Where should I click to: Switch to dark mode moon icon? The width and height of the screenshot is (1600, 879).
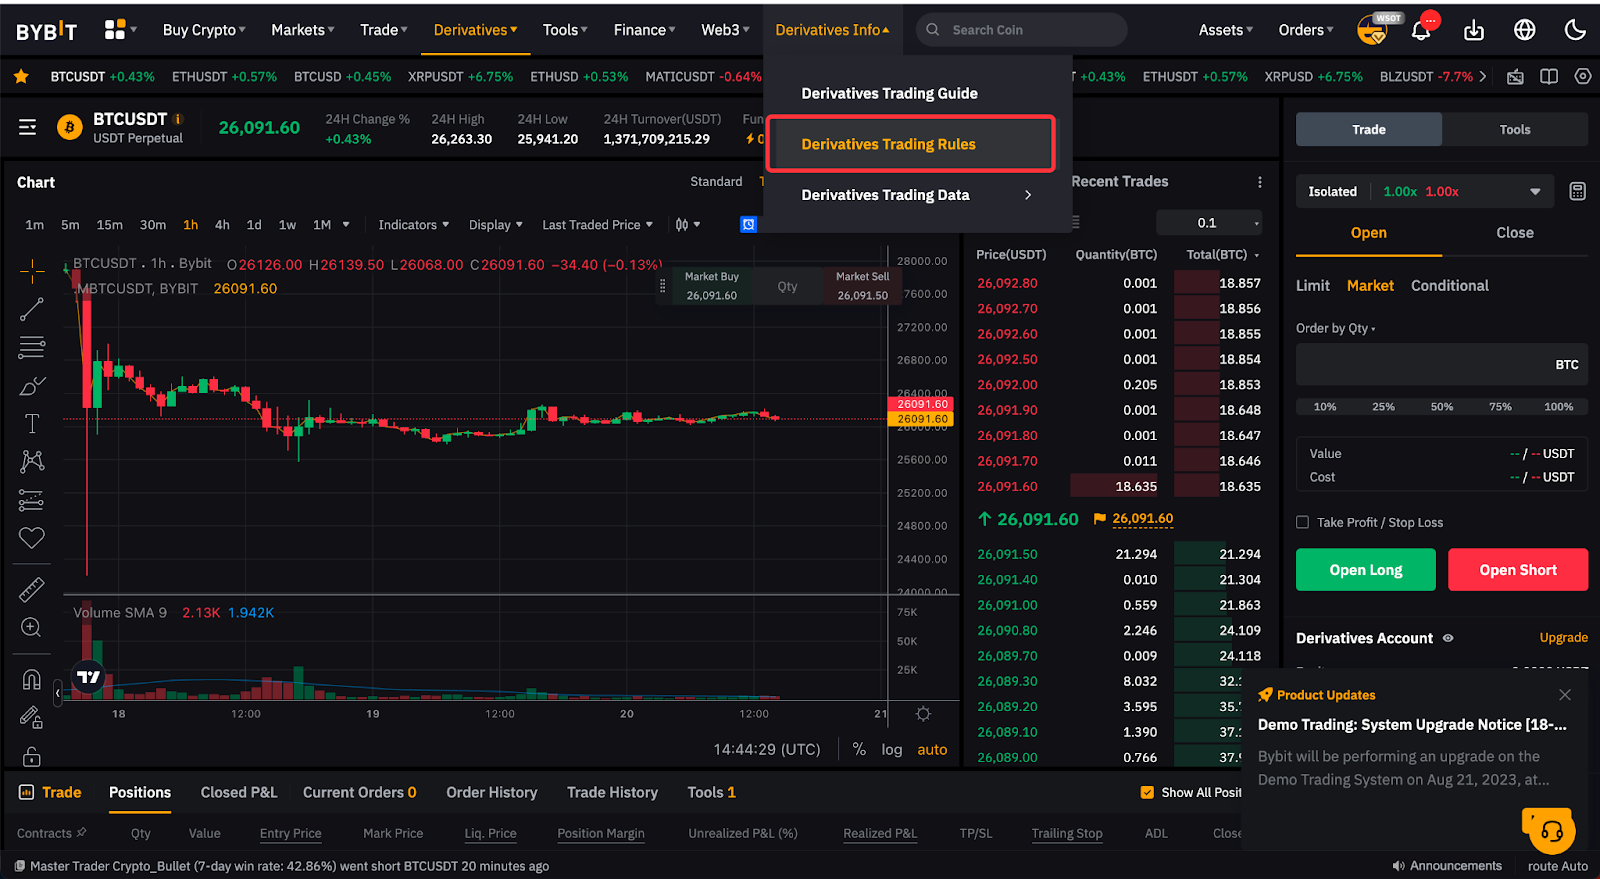(1575, 30)
